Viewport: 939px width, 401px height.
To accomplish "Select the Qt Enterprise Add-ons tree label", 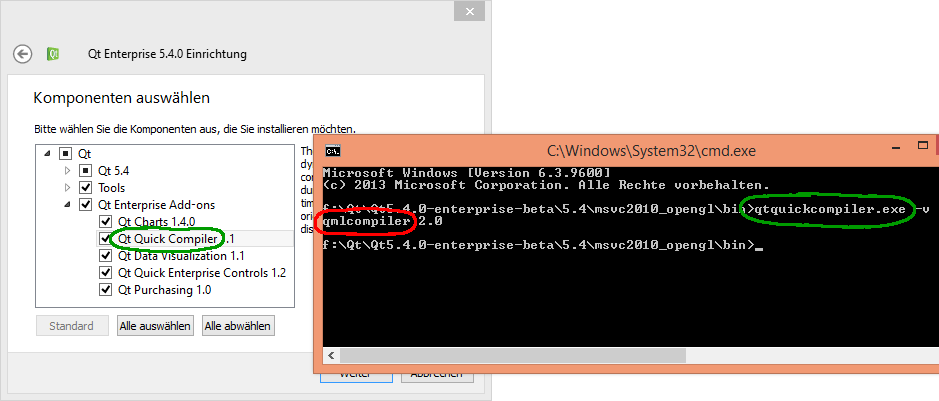I will pos(156,205).
